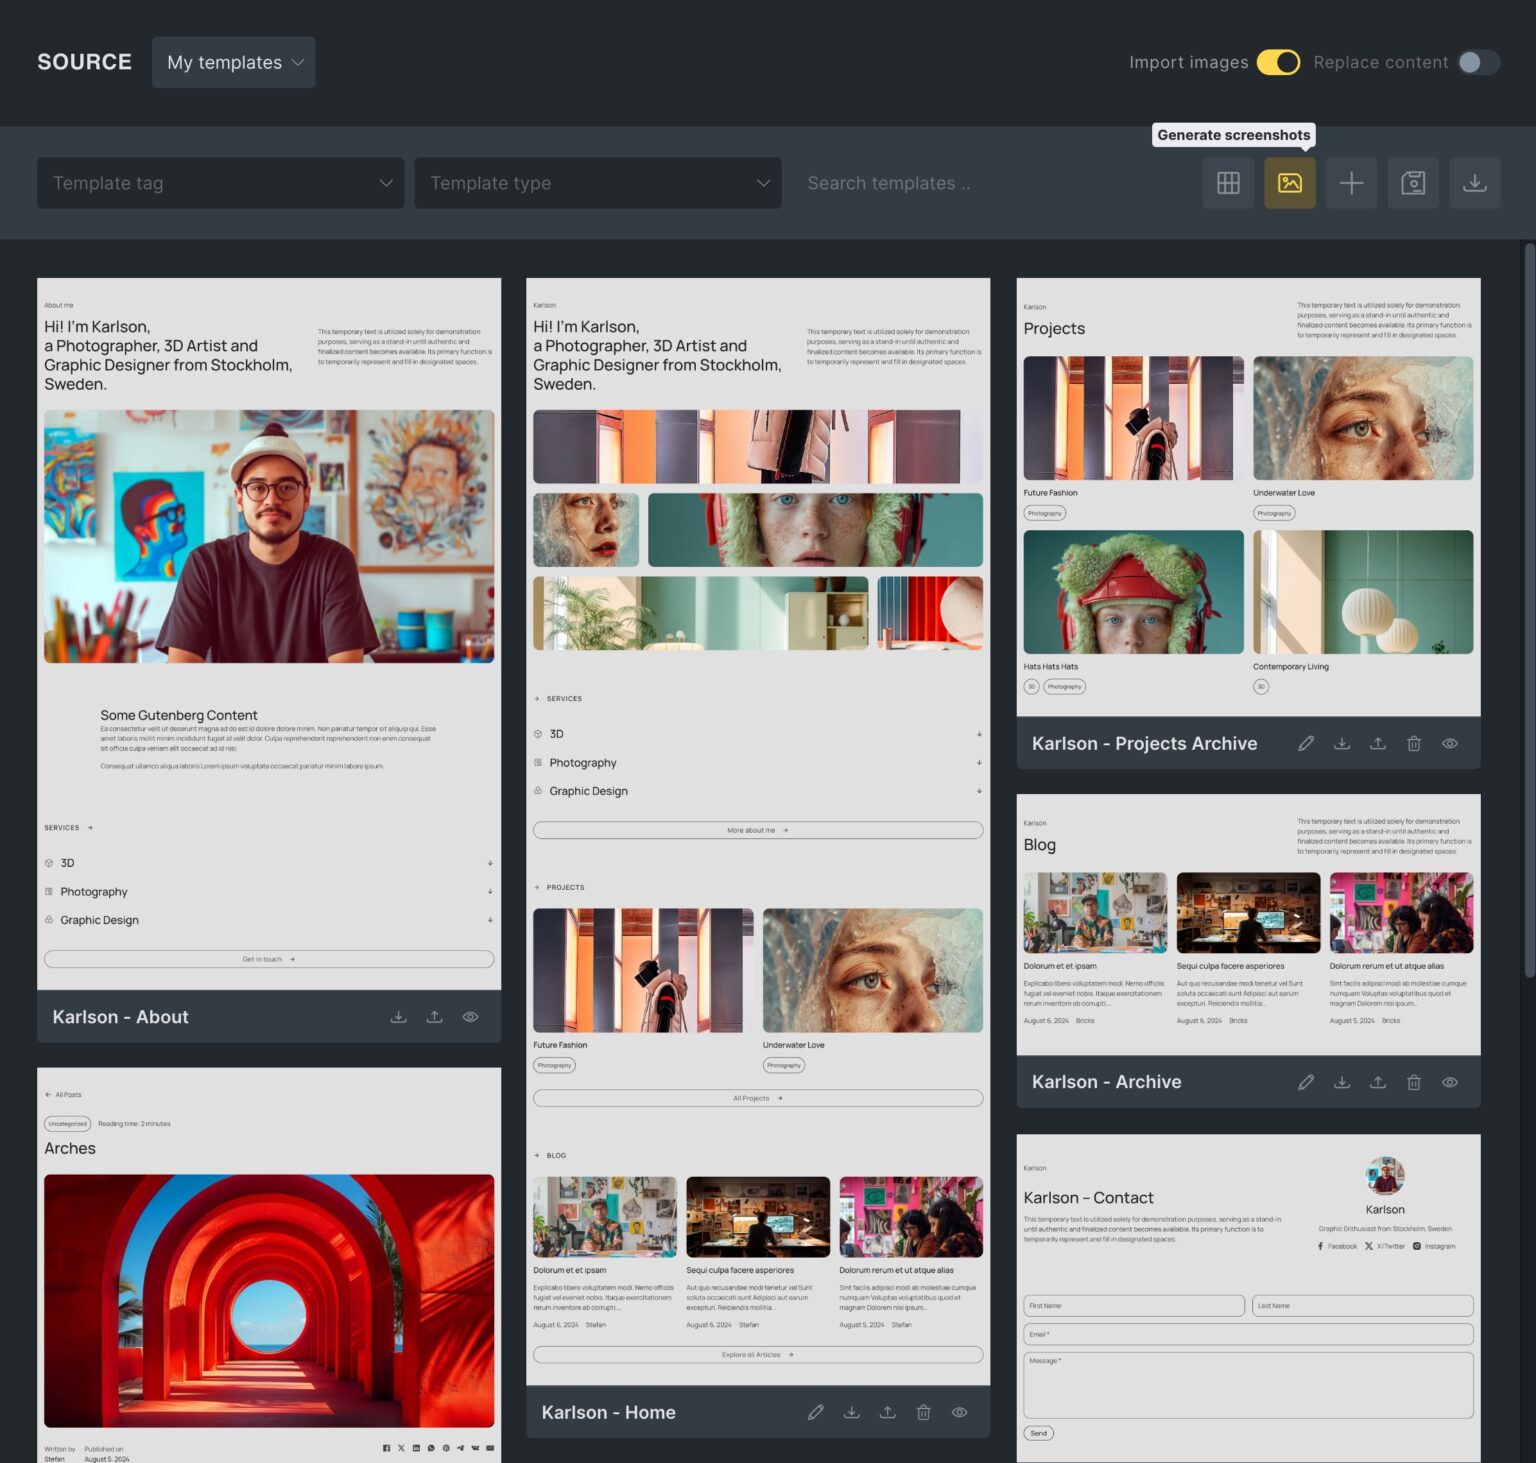The image size is (1536, 1463).
Task: Edit the Karlson - Projects Archive template
Action: [1306, 744]
